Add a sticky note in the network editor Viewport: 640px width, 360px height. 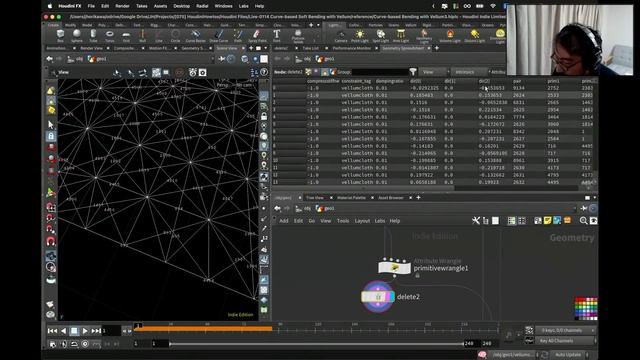pos(547,221)
